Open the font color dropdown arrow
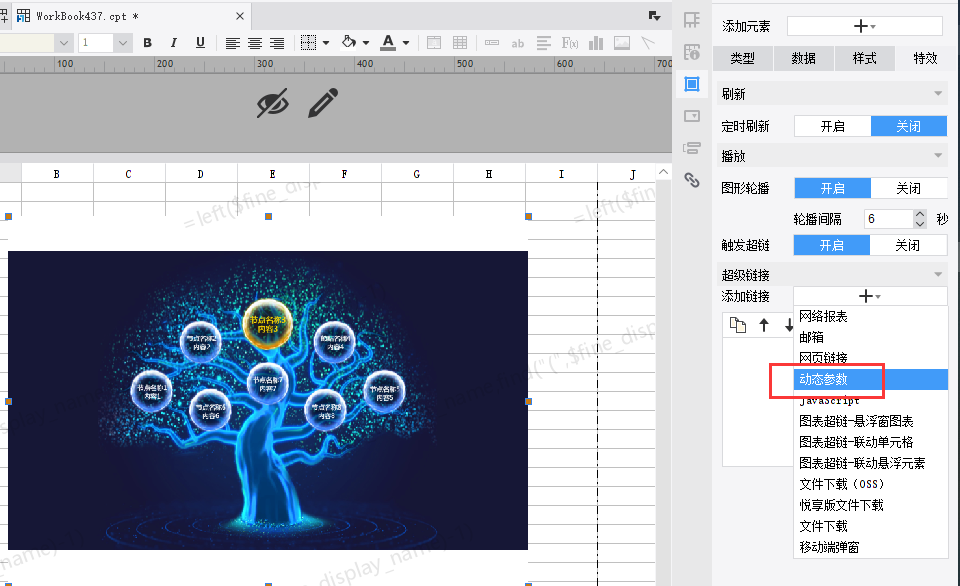960x586 pixels. tap(405, 43)
